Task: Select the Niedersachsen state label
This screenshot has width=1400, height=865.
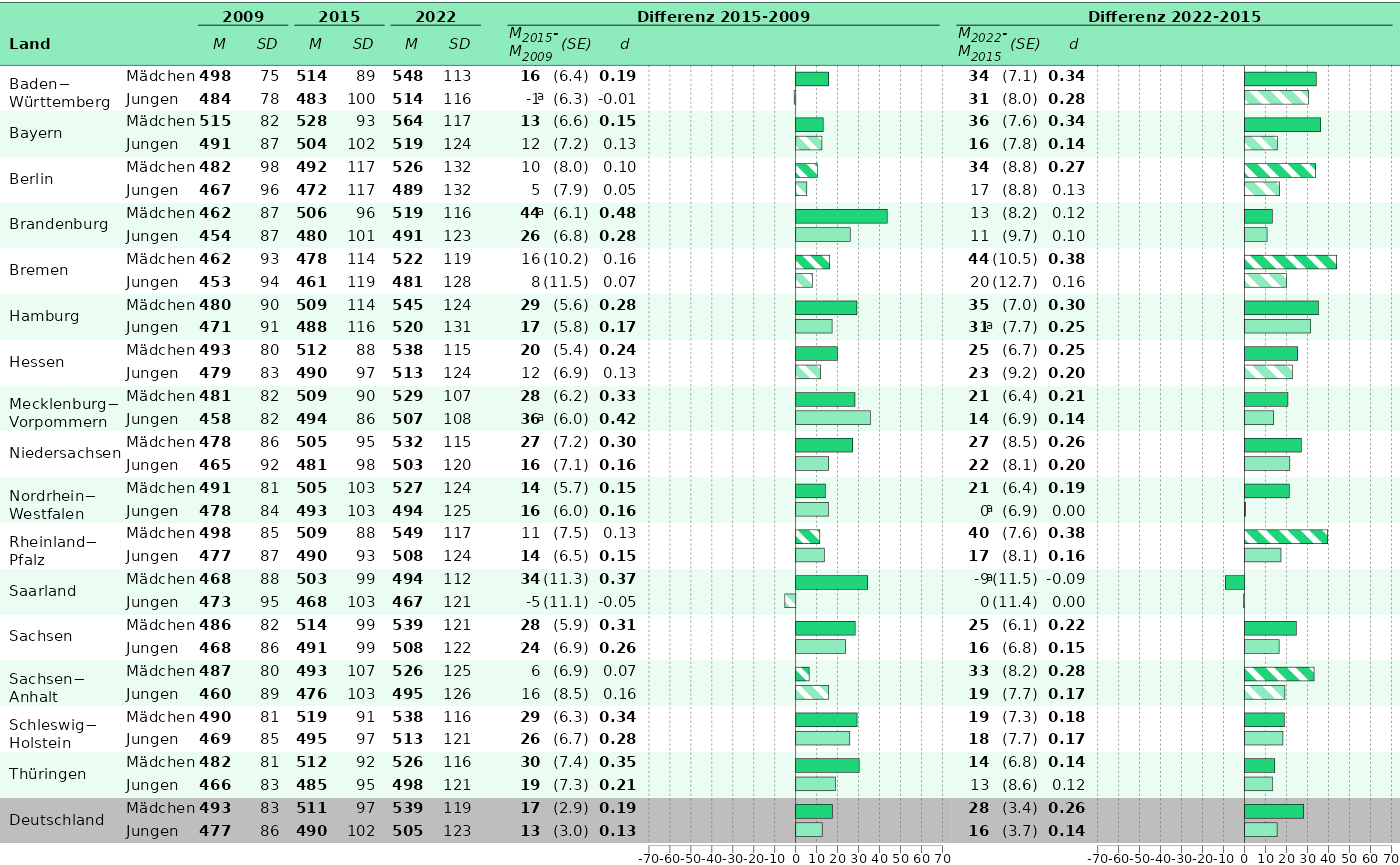Action: (x=65, y=453)
